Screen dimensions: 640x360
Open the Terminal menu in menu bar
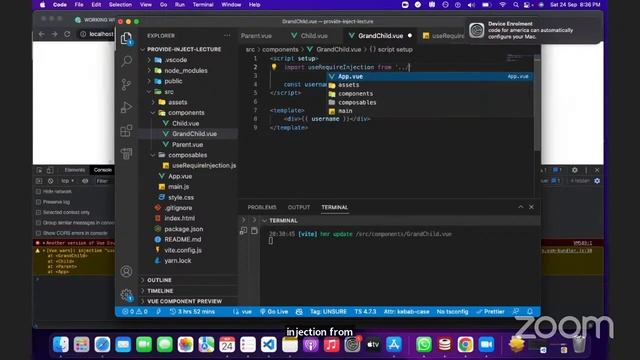pyautogui.click(x=203, y=4)
